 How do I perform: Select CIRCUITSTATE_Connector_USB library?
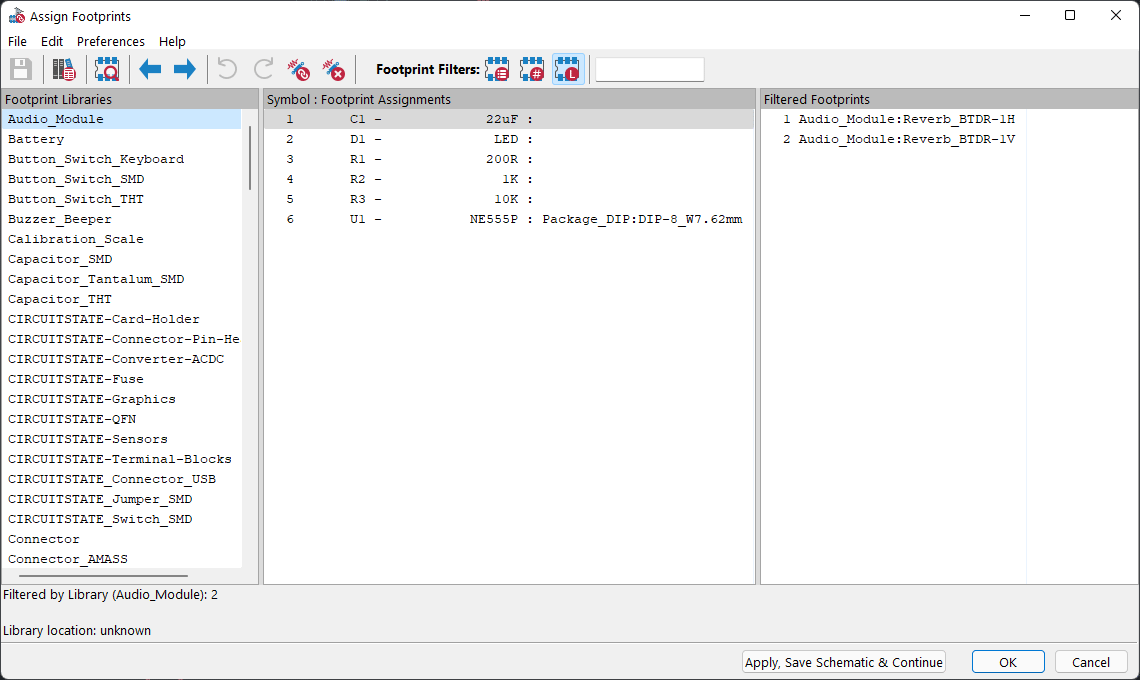point(121,479)
